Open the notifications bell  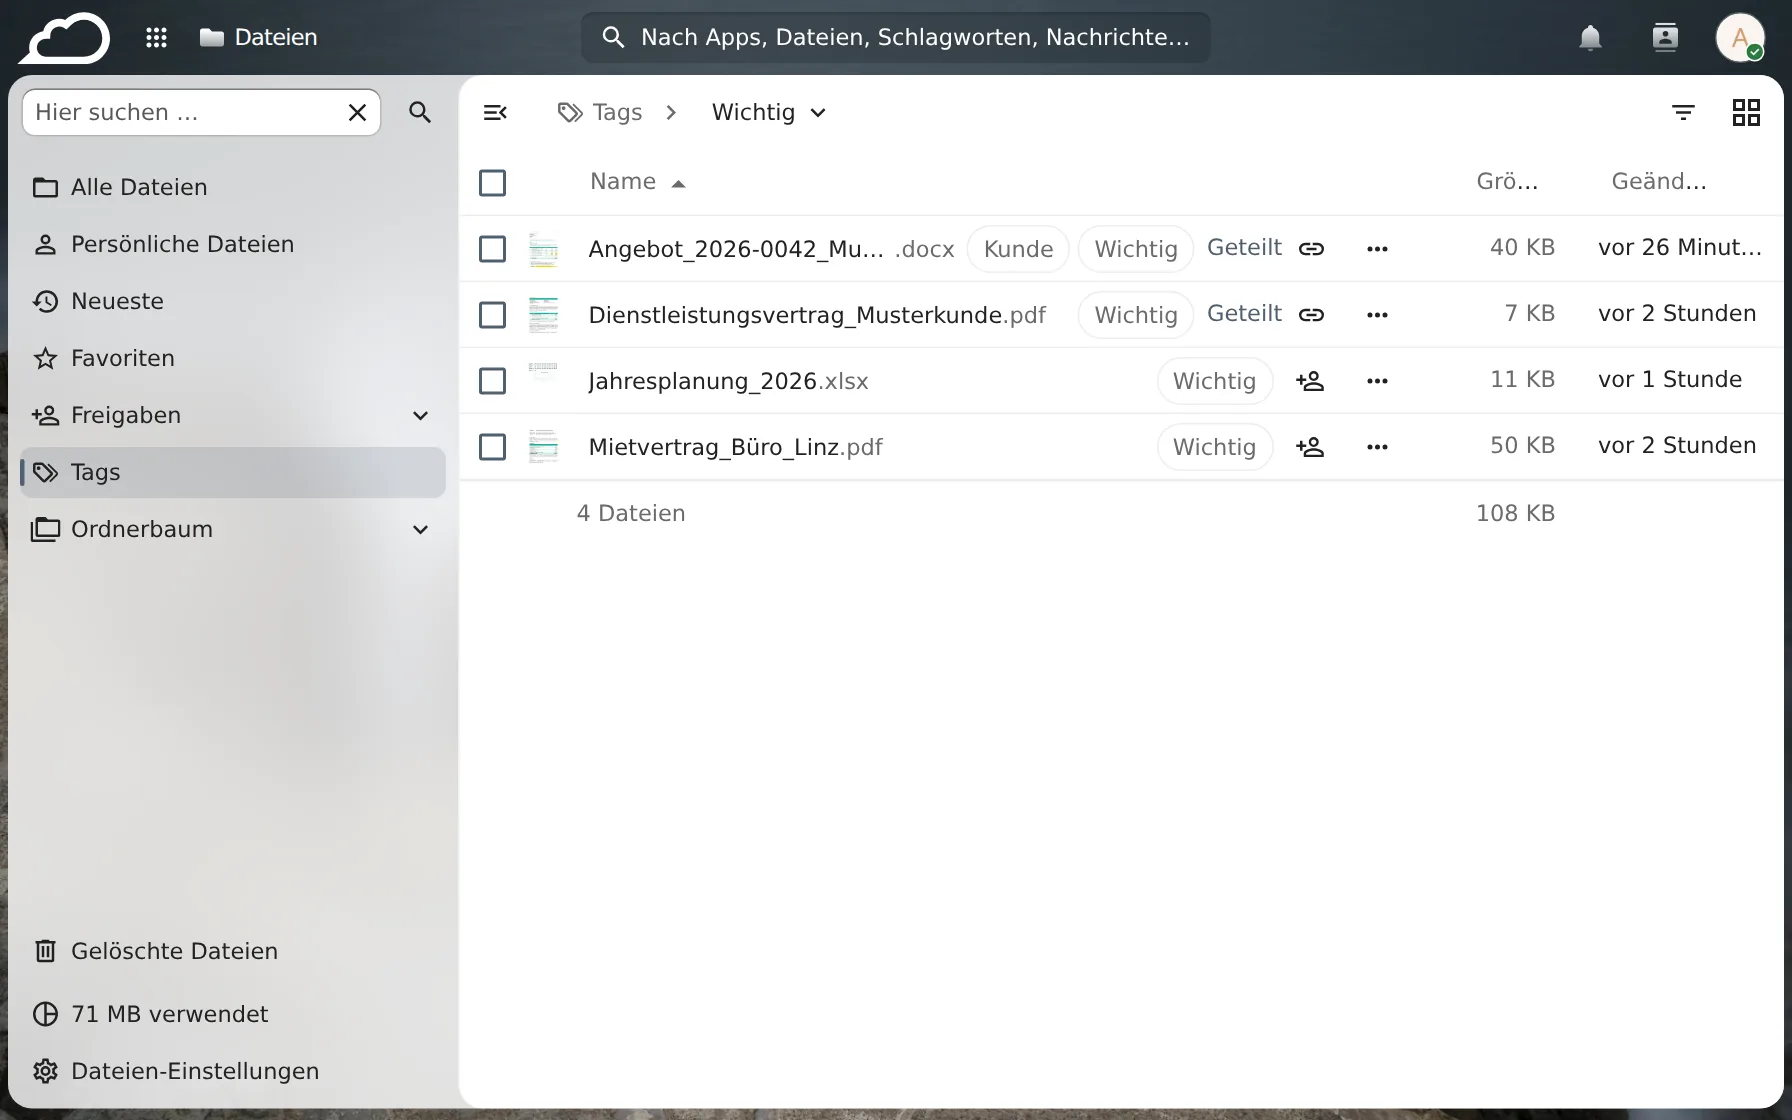coord(1590,38)
